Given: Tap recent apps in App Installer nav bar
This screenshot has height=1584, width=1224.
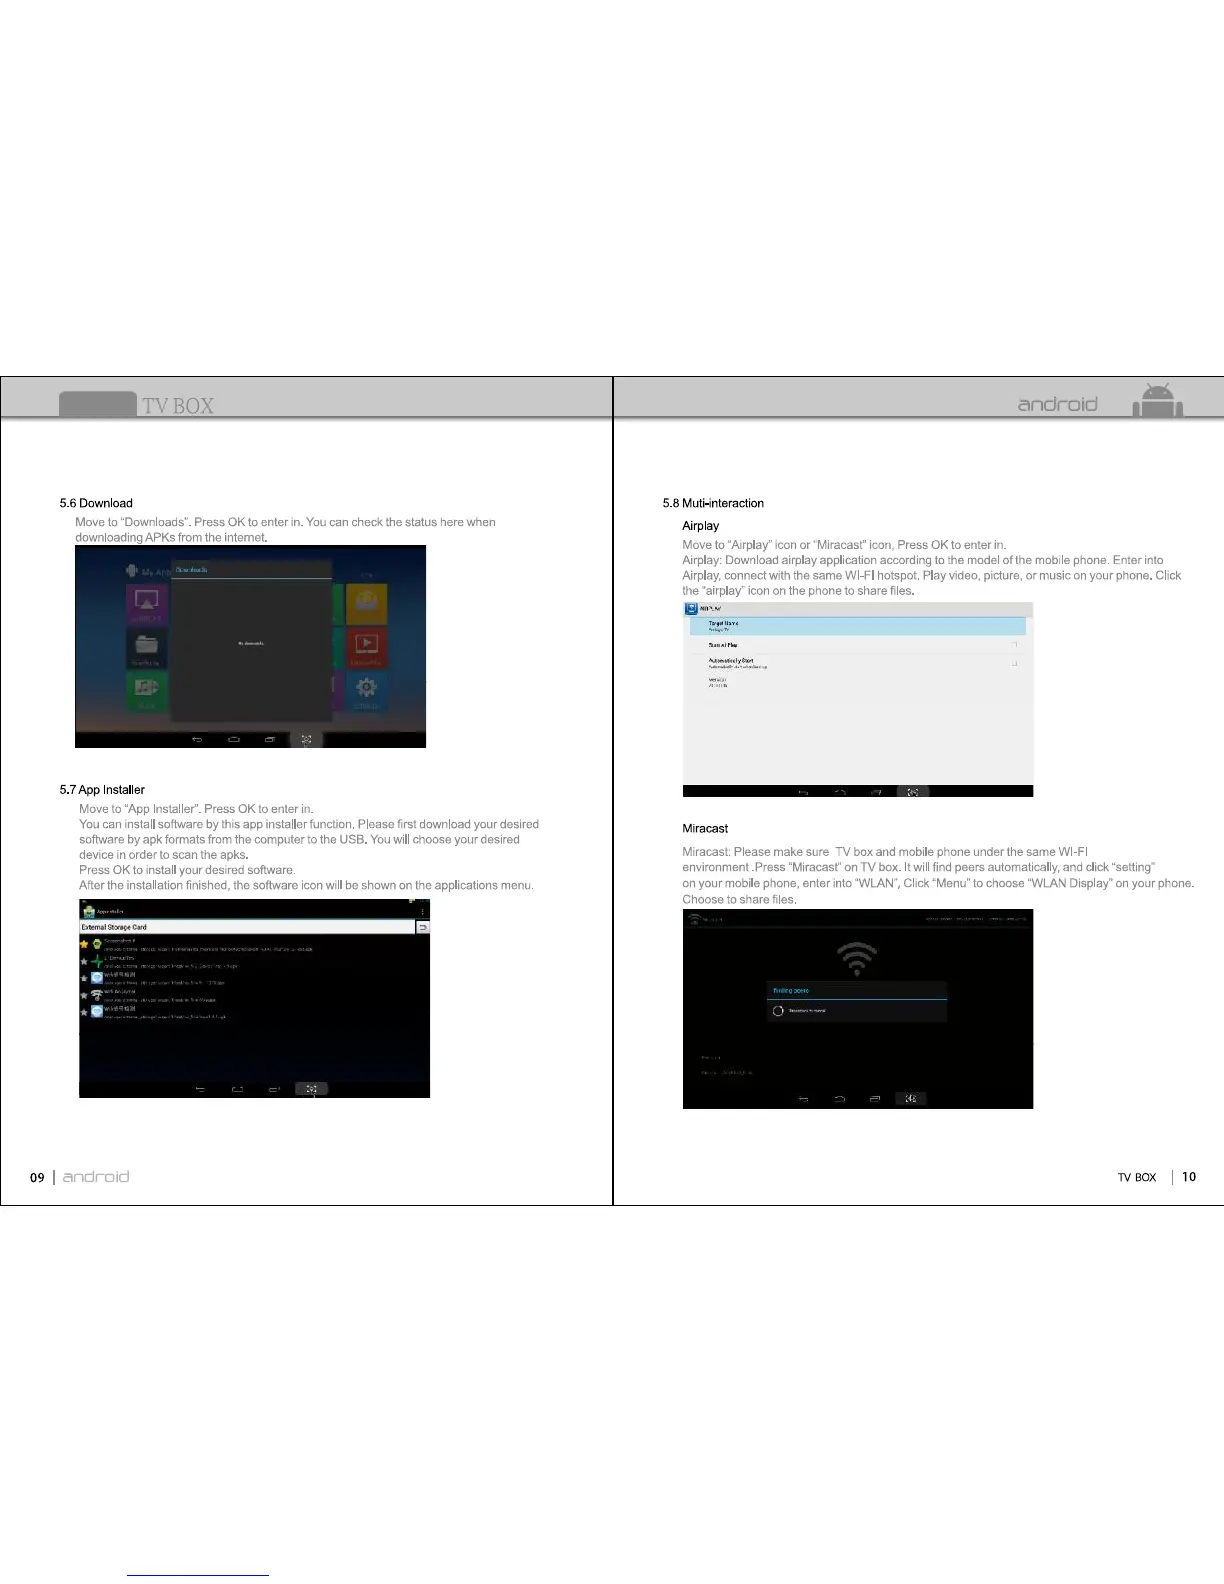Looking at the screenshot, I should pyautogui.click(x=274, y=1089).
